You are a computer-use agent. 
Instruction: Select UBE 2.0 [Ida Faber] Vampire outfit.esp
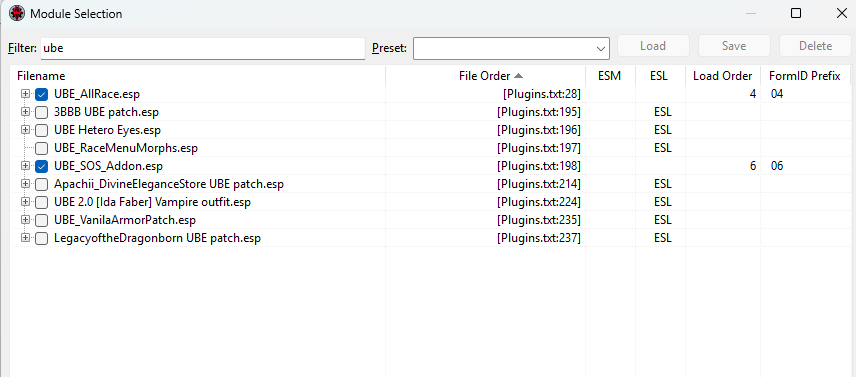152,202
